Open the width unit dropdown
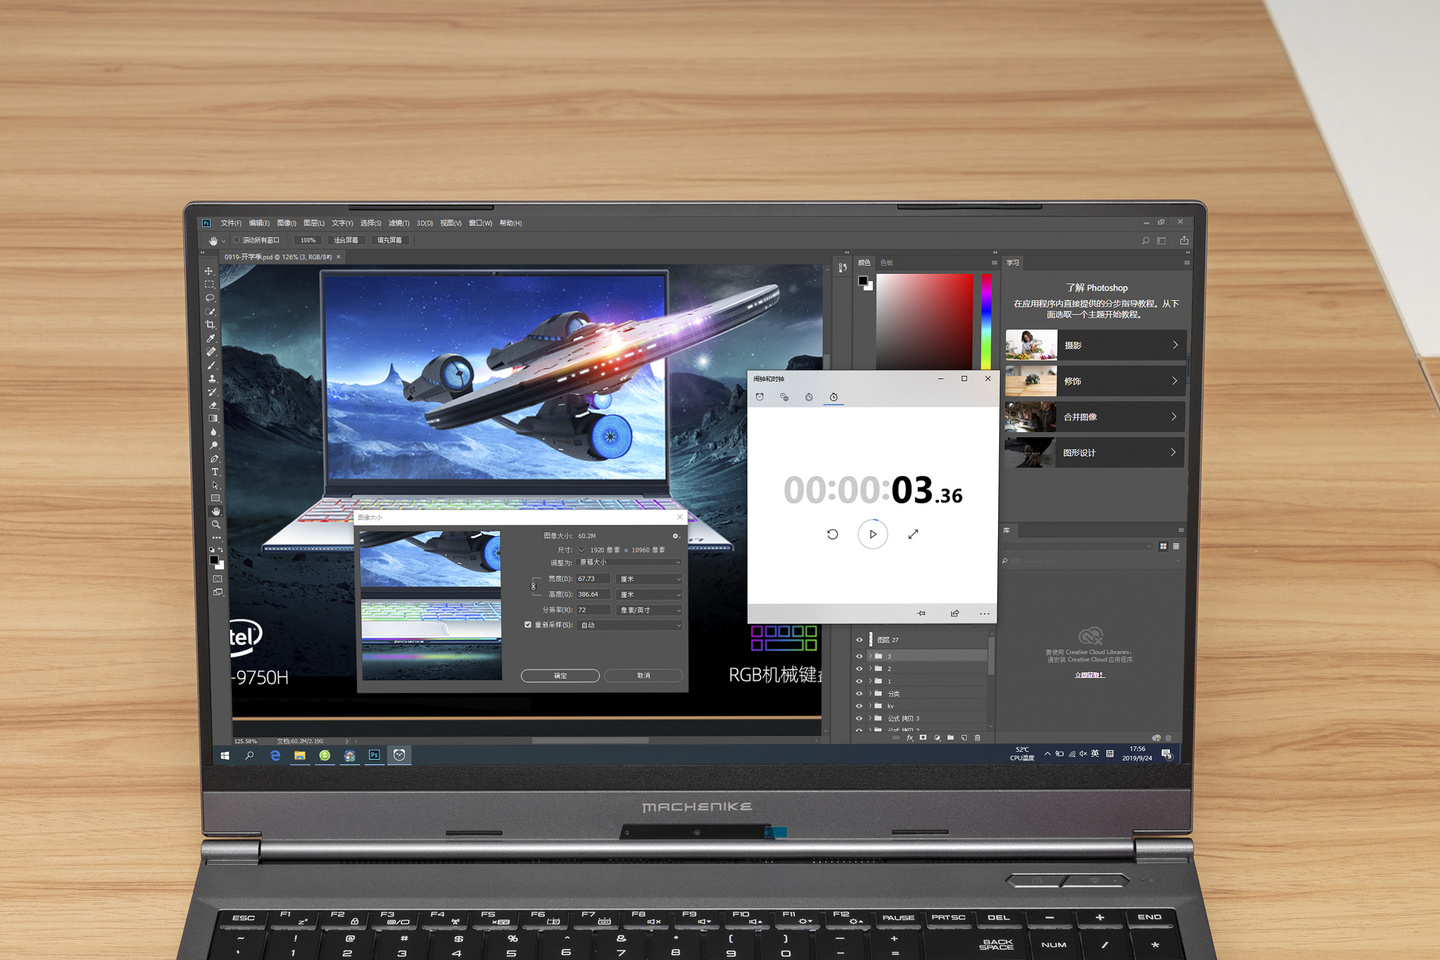Screen dimensions: 1440x960 point(651,579)
